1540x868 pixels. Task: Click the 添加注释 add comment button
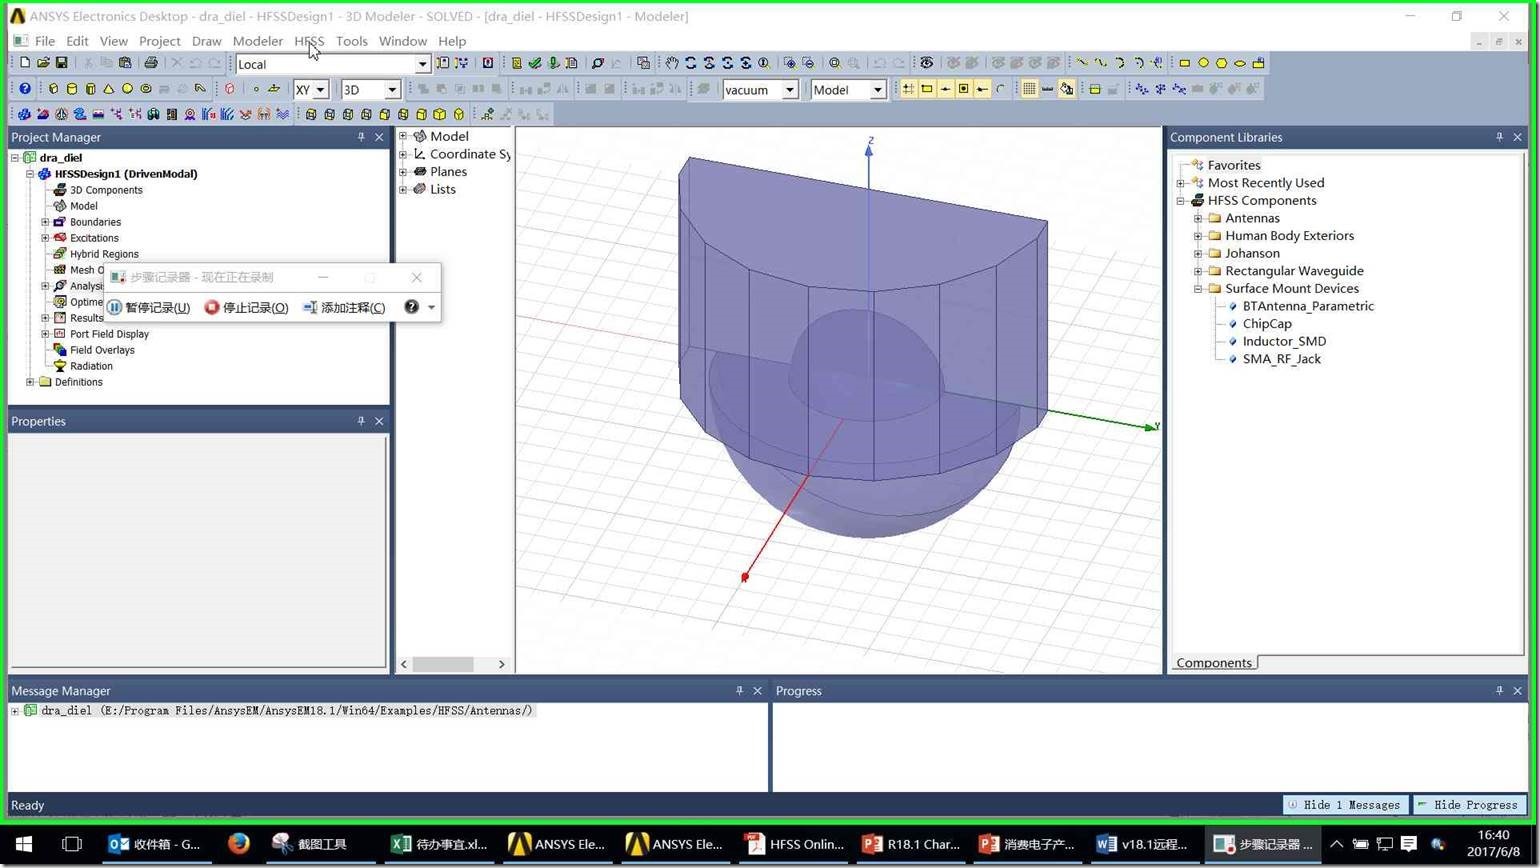[x=344, y=307]
